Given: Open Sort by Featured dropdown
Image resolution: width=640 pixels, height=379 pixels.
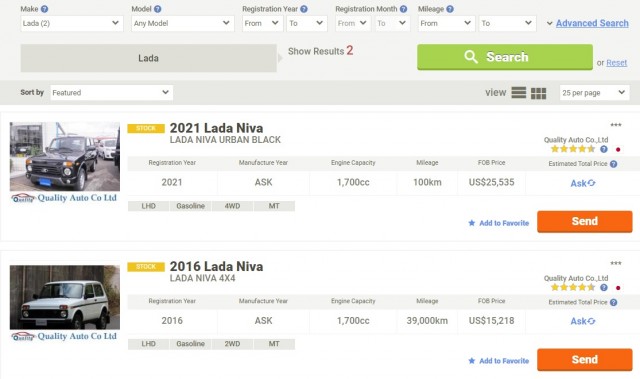Looking at the screenshot, I should click(111, 93).
